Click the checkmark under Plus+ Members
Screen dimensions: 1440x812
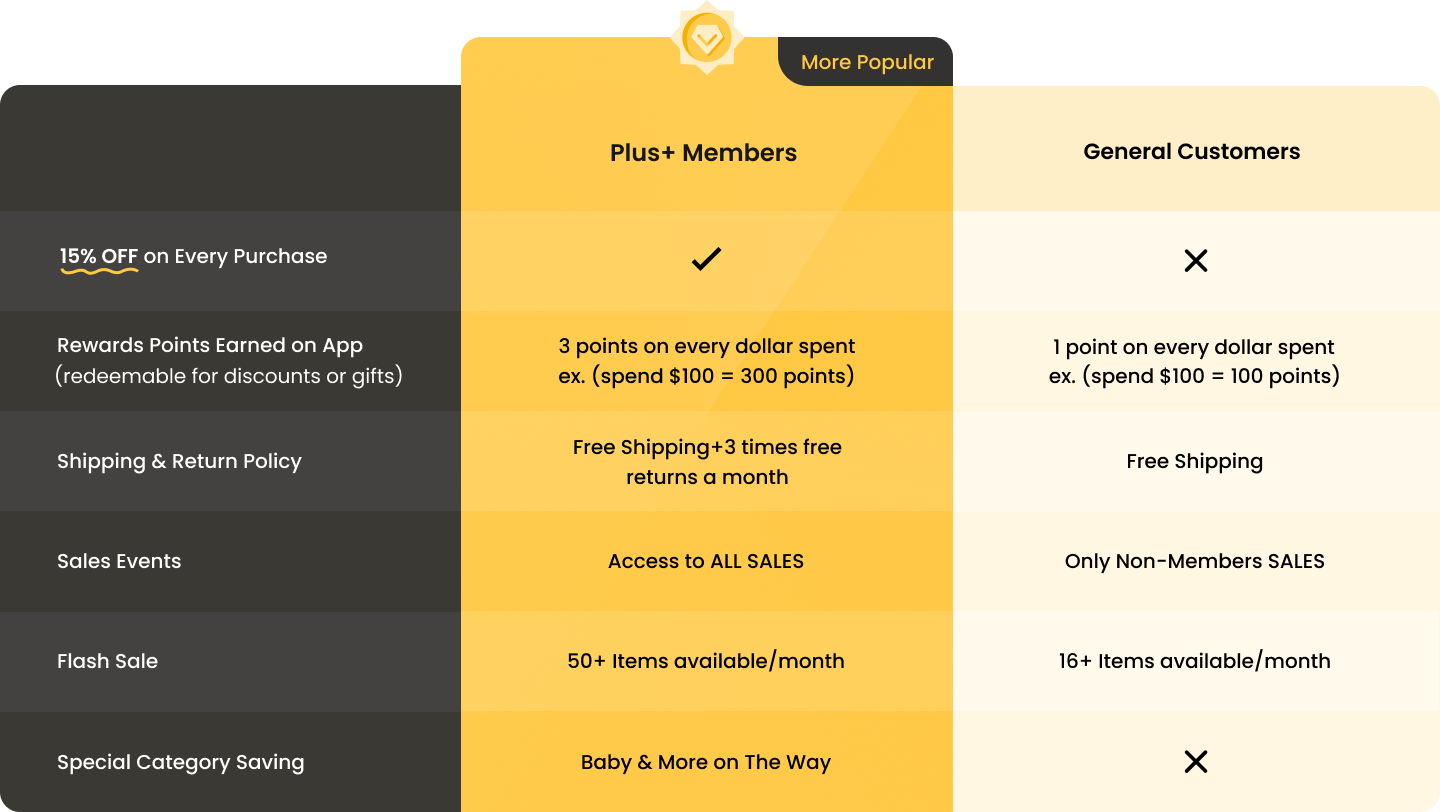pyautogui.click(x=706, y=260)
